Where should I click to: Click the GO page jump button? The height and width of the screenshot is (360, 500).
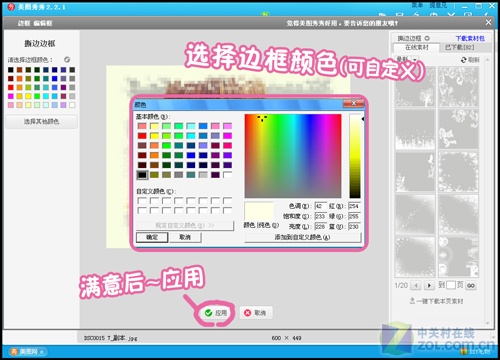click(471, 285)
